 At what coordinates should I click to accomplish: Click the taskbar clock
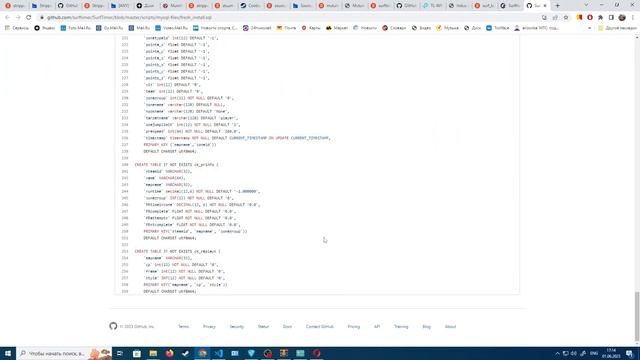[611, 353]
